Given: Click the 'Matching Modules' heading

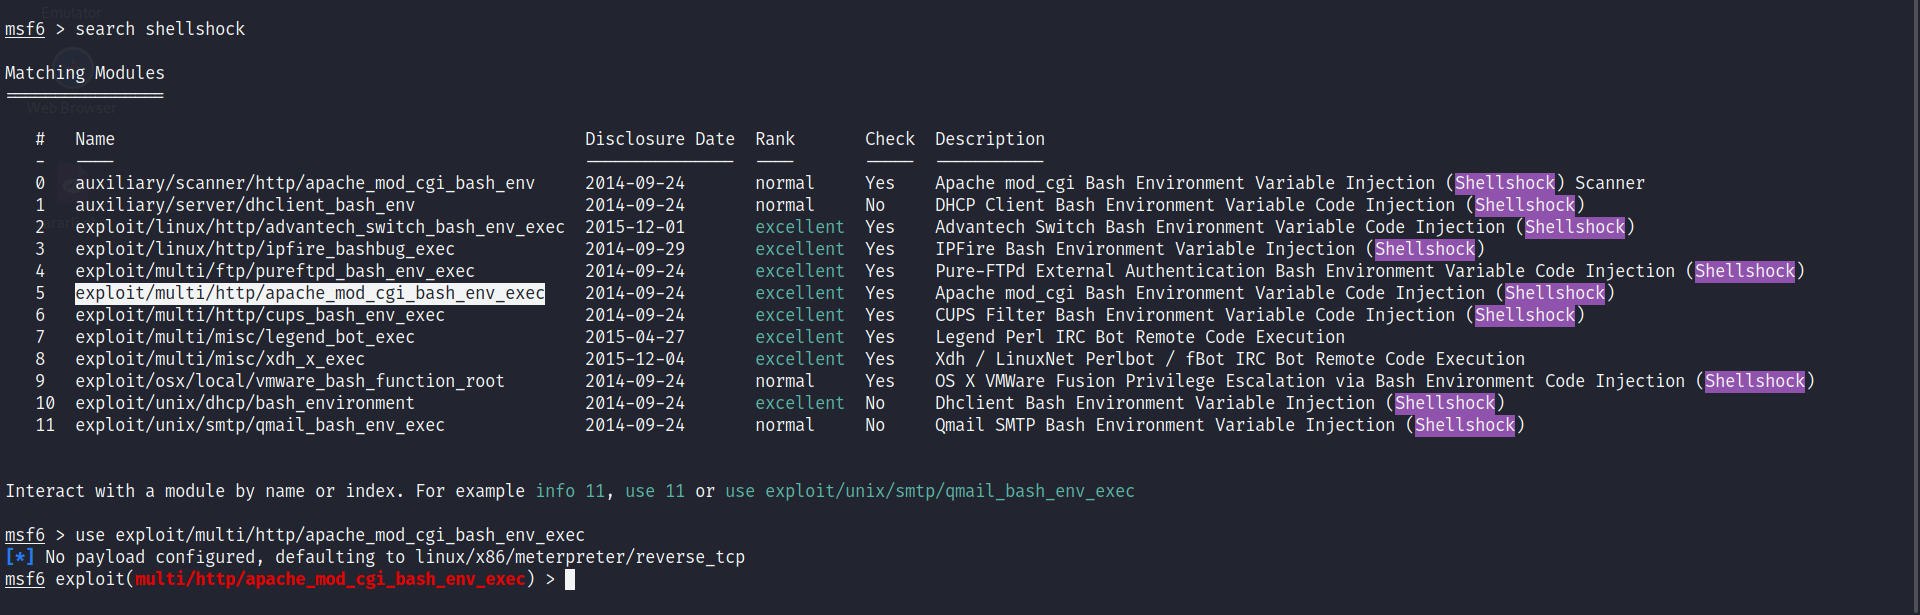Looking at the screenshot, I should (84, 73).
